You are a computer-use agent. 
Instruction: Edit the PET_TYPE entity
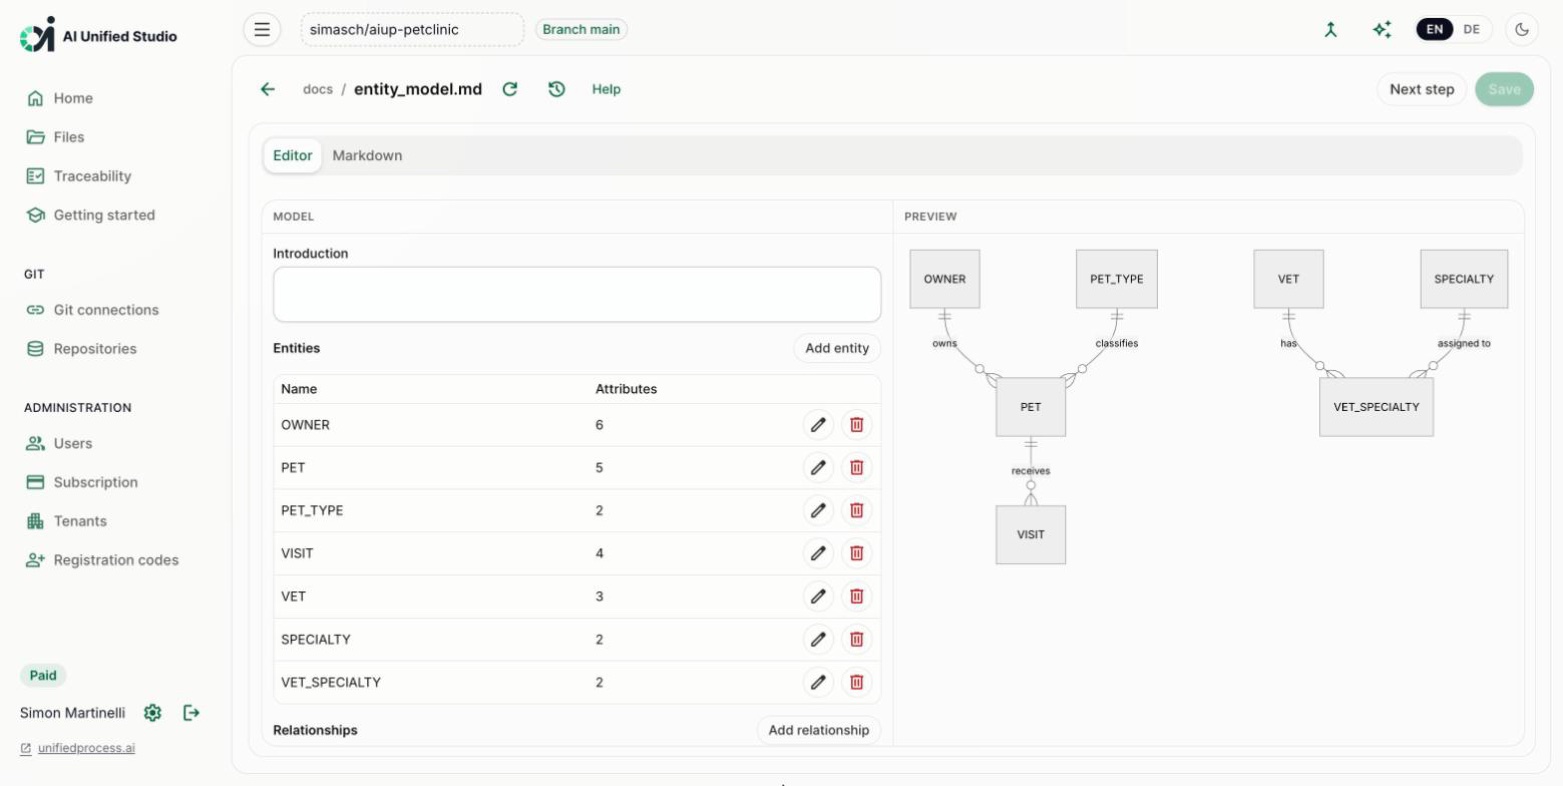(818, 510)
